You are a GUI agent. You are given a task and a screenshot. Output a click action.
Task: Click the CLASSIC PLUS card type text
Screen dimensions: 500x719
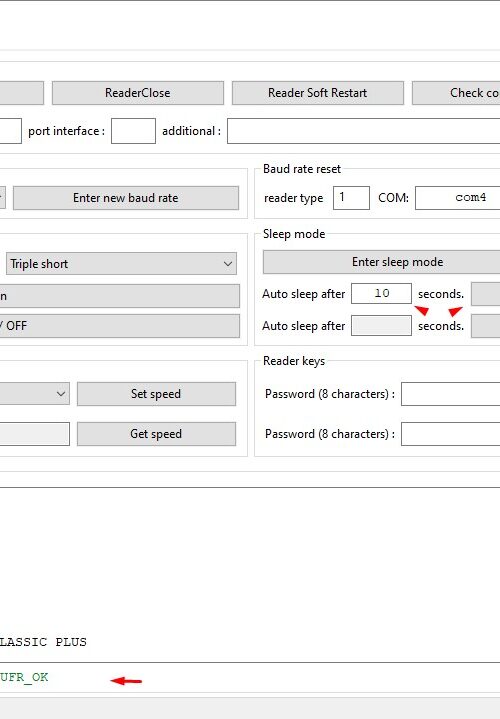pos(43,642)
